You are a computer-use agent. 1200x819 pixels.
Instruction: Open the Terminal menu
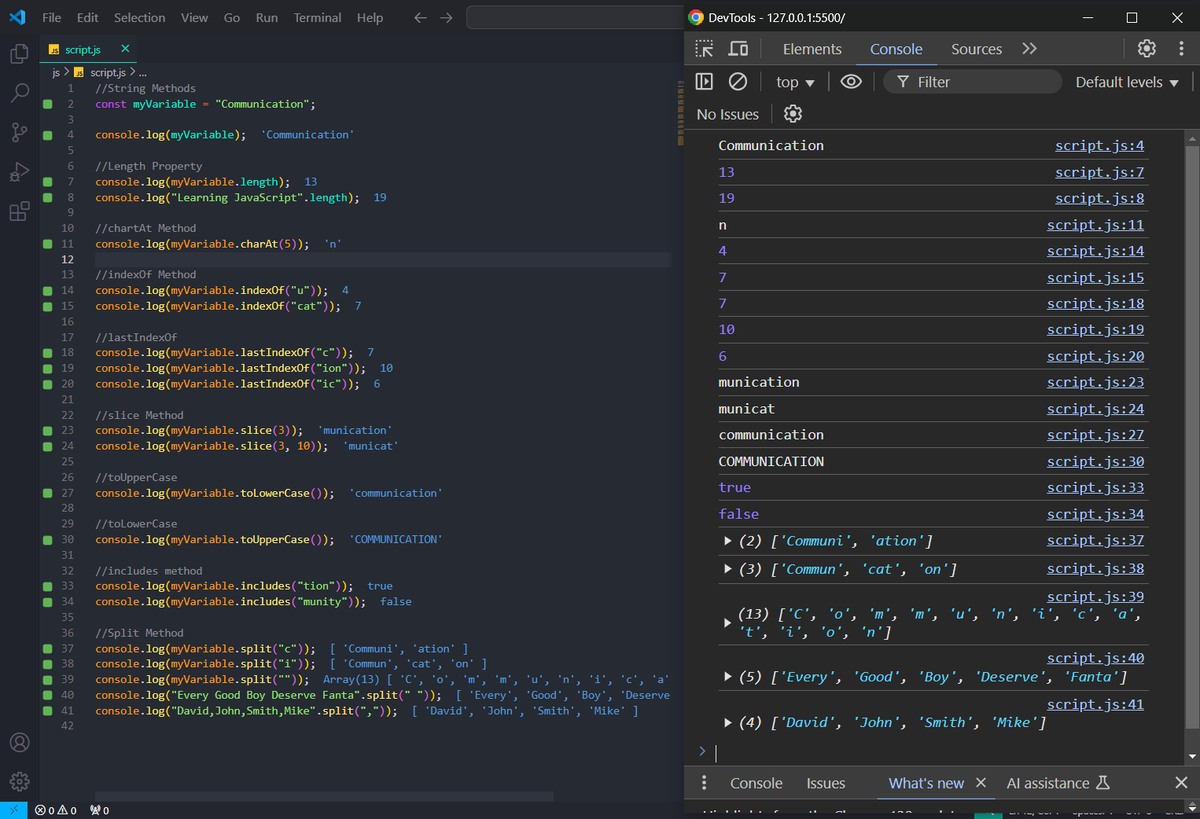(318, 18)
